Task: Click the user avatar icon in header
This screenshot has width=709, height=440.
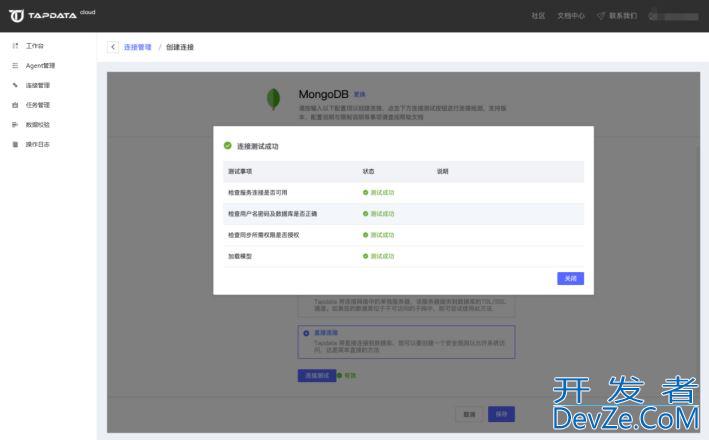Action: pos(653,16)
